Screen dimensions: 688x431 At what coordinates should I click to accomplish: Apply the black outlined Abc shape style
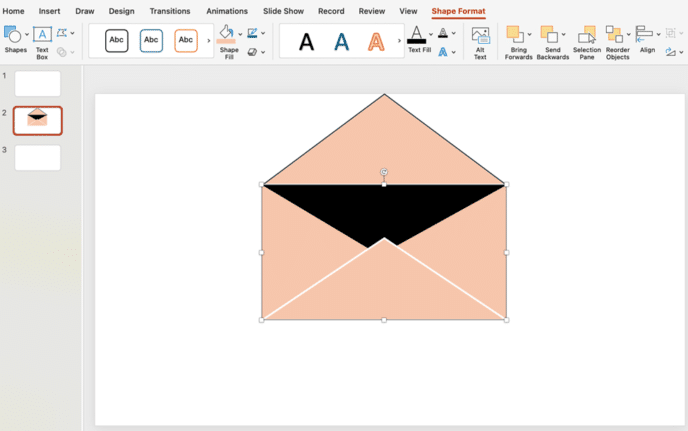tap(117, 41)
